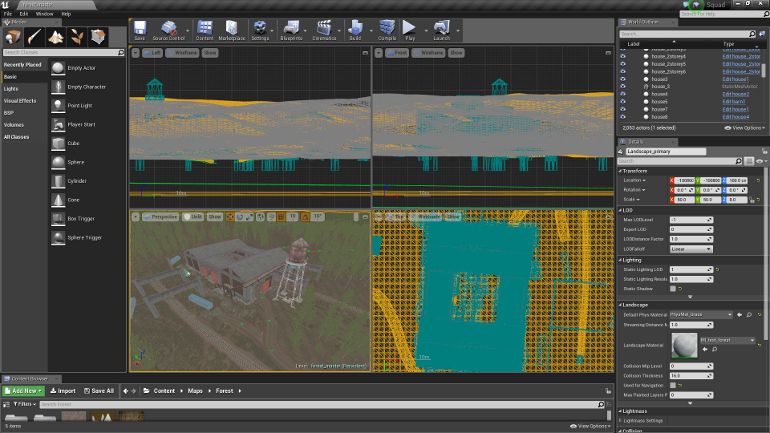This screenshot has height=433, width=770.
Task: Toggle visibility eye for house7
Action: [622, 109]
